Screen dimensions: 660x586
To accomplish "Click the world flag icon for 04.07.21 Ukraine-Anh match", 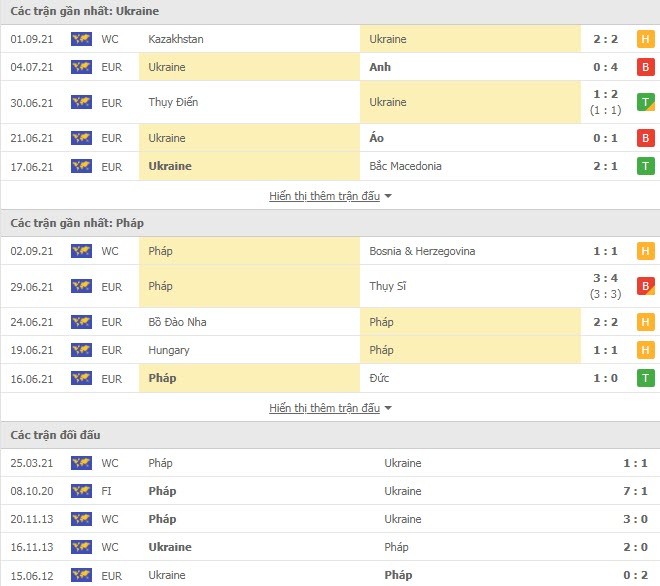I will (x=81, y=67).
